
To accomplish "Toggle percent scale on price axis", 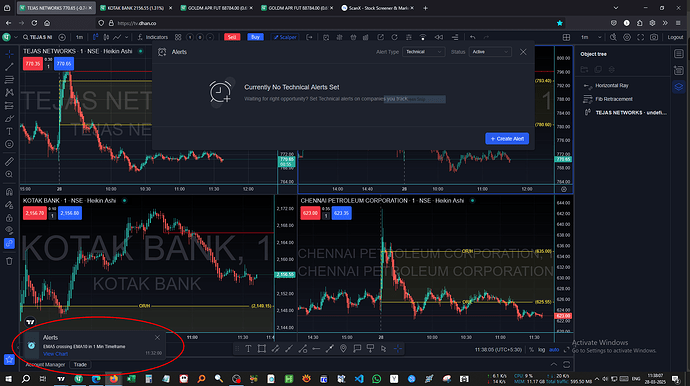I will 531,349.
